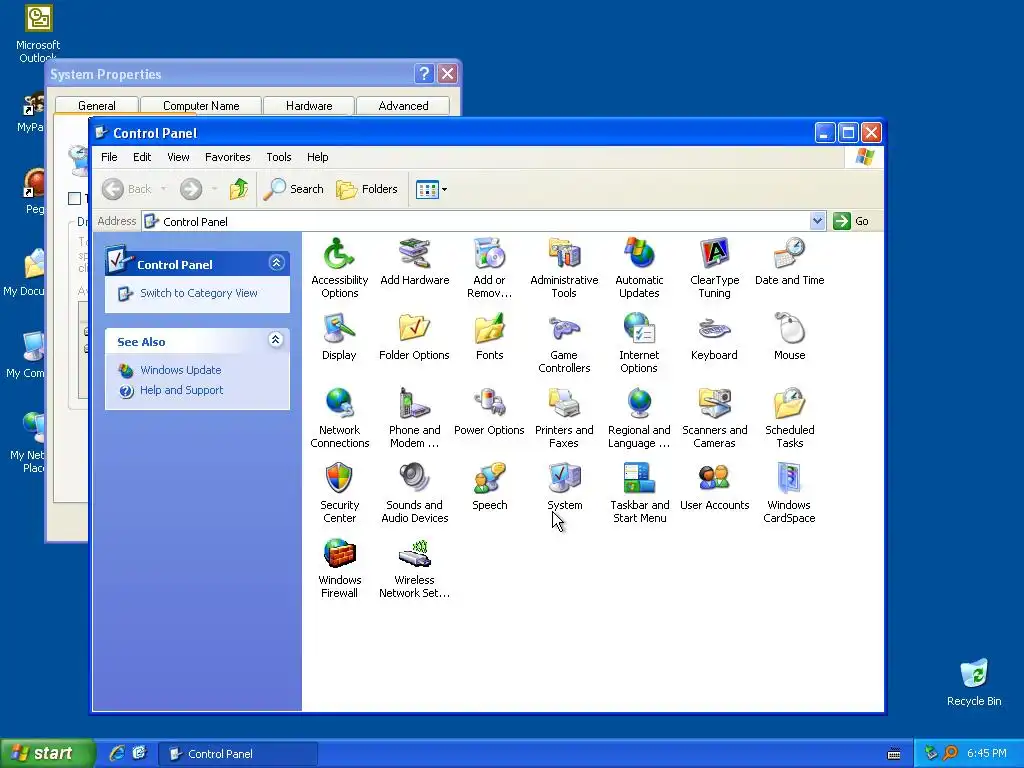
Task: Open the View menu
Action: (x=178, y=157)
